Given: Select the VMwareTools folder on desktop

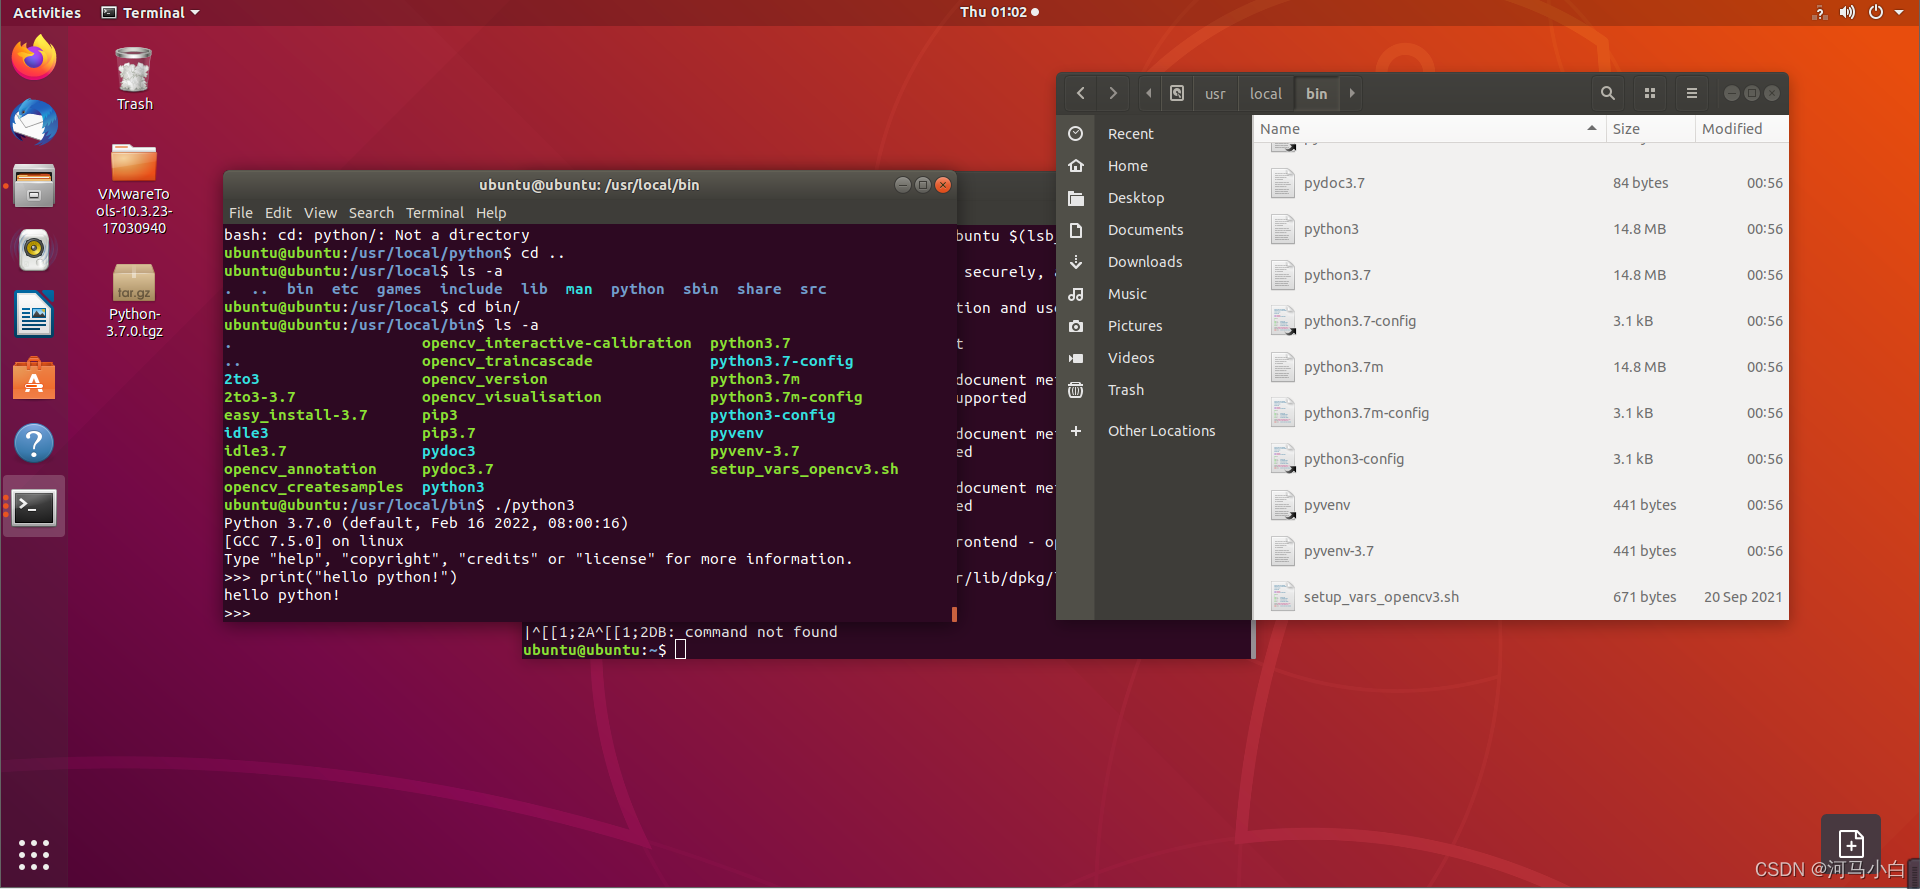Looking at the screenshot, I should point(134,189).
